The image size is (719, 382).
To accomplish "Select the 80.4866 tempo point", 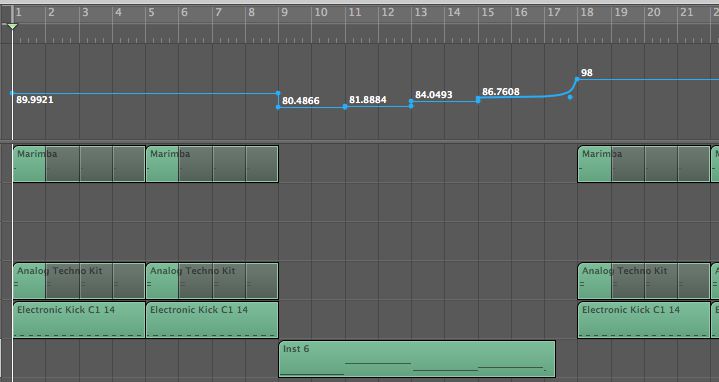I will point(278,107).
